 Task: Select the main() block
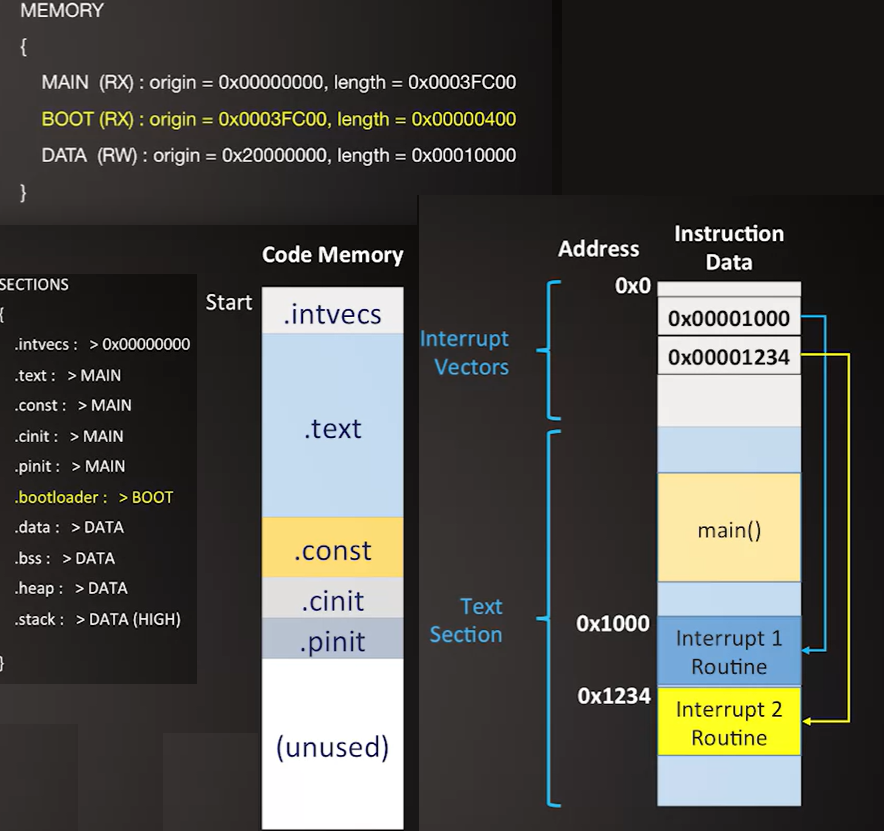tap(729, 528)
